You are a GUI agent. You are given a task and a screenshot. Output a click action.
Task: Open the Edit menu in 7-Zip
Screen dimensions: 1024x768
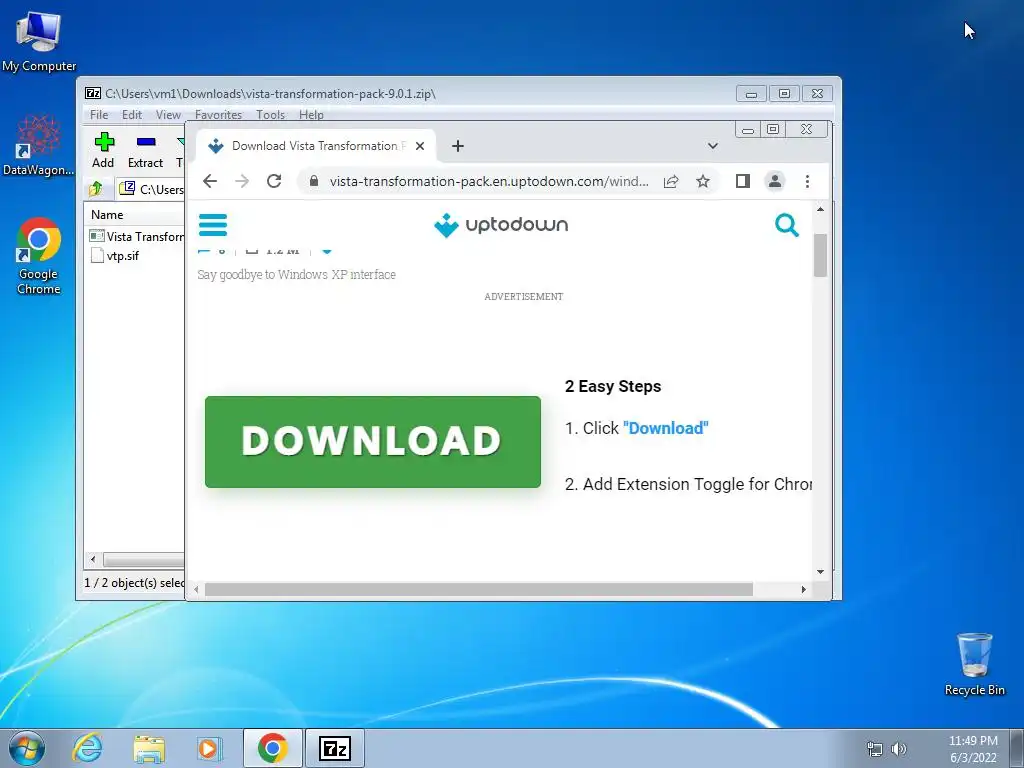tap(131, 114)
